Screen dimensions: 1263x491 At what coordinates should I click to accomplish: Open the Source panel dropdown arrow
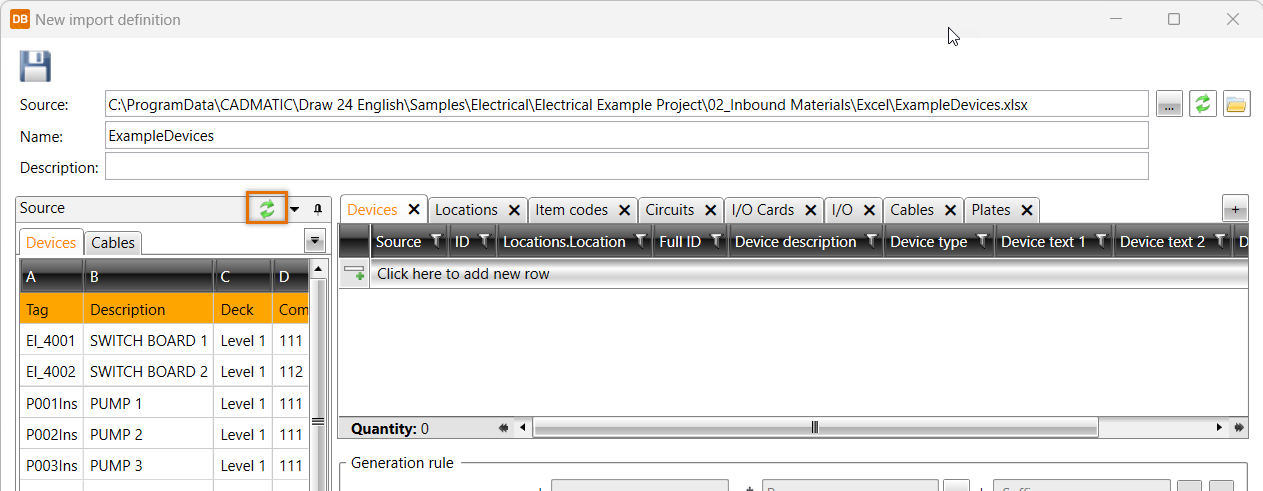[x=295, y=209]
